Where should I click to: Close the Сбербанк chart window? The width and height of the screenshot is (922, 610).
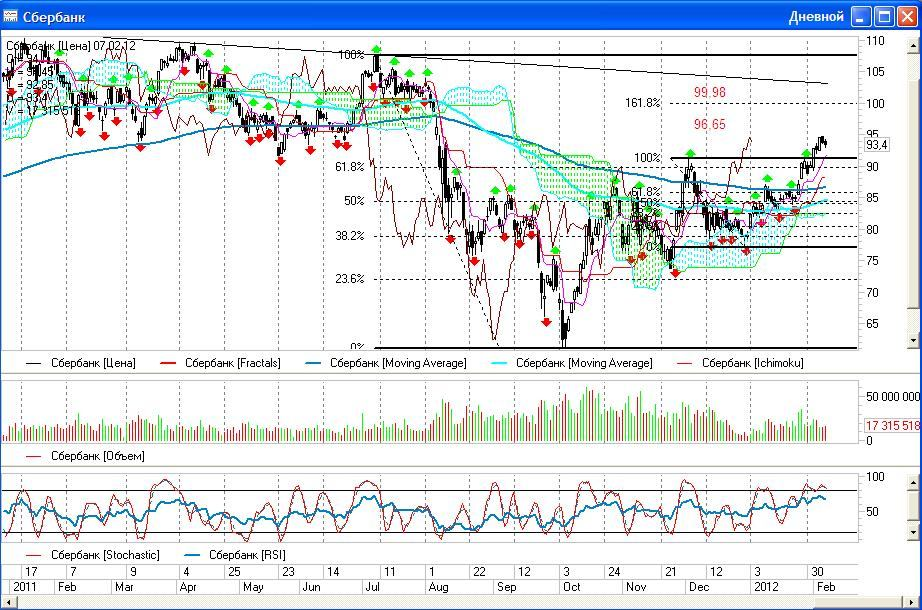[907, 16]
